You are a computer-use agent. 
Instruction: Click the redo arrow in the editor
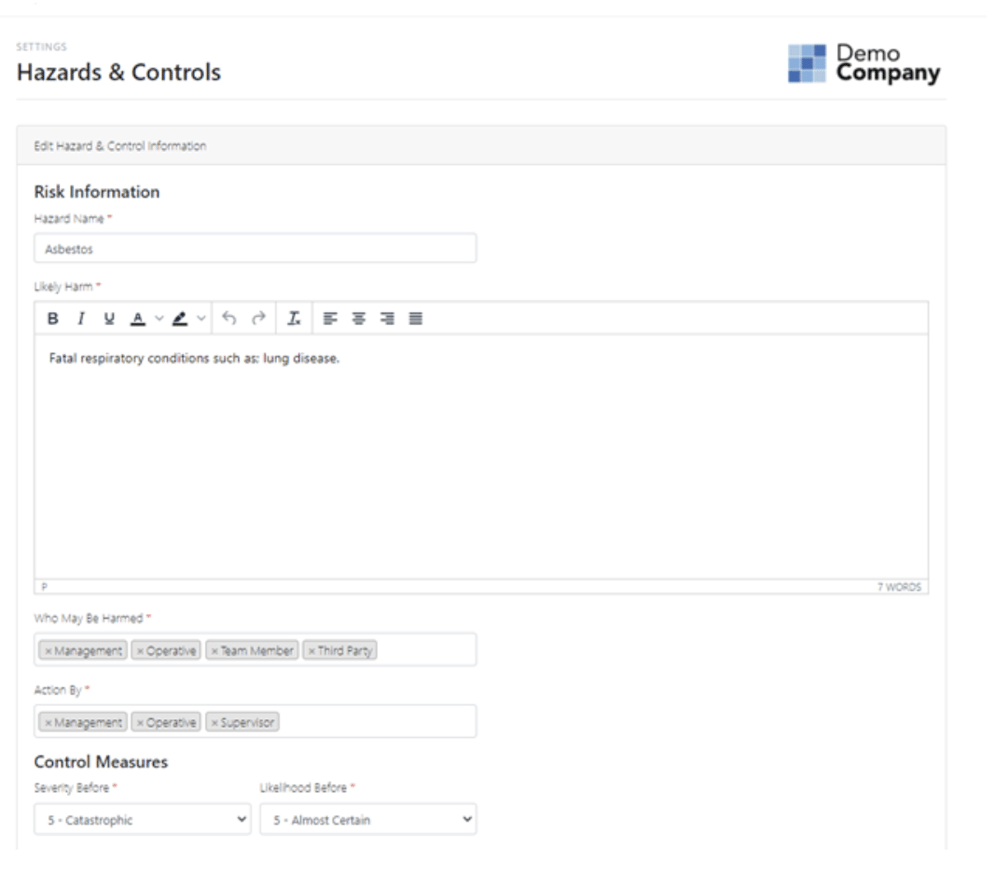(x=258, y=318)
